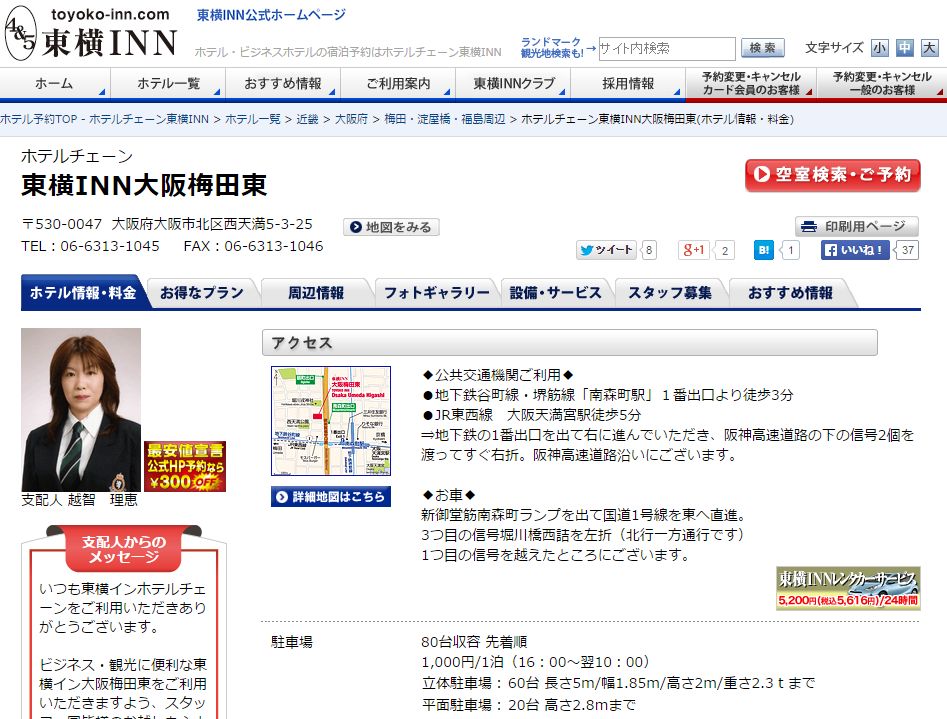This screenshot has height=719, width=947.
Task: Click the 最安値宣言 ¥300 OFF badge
Action: [185, 466]
